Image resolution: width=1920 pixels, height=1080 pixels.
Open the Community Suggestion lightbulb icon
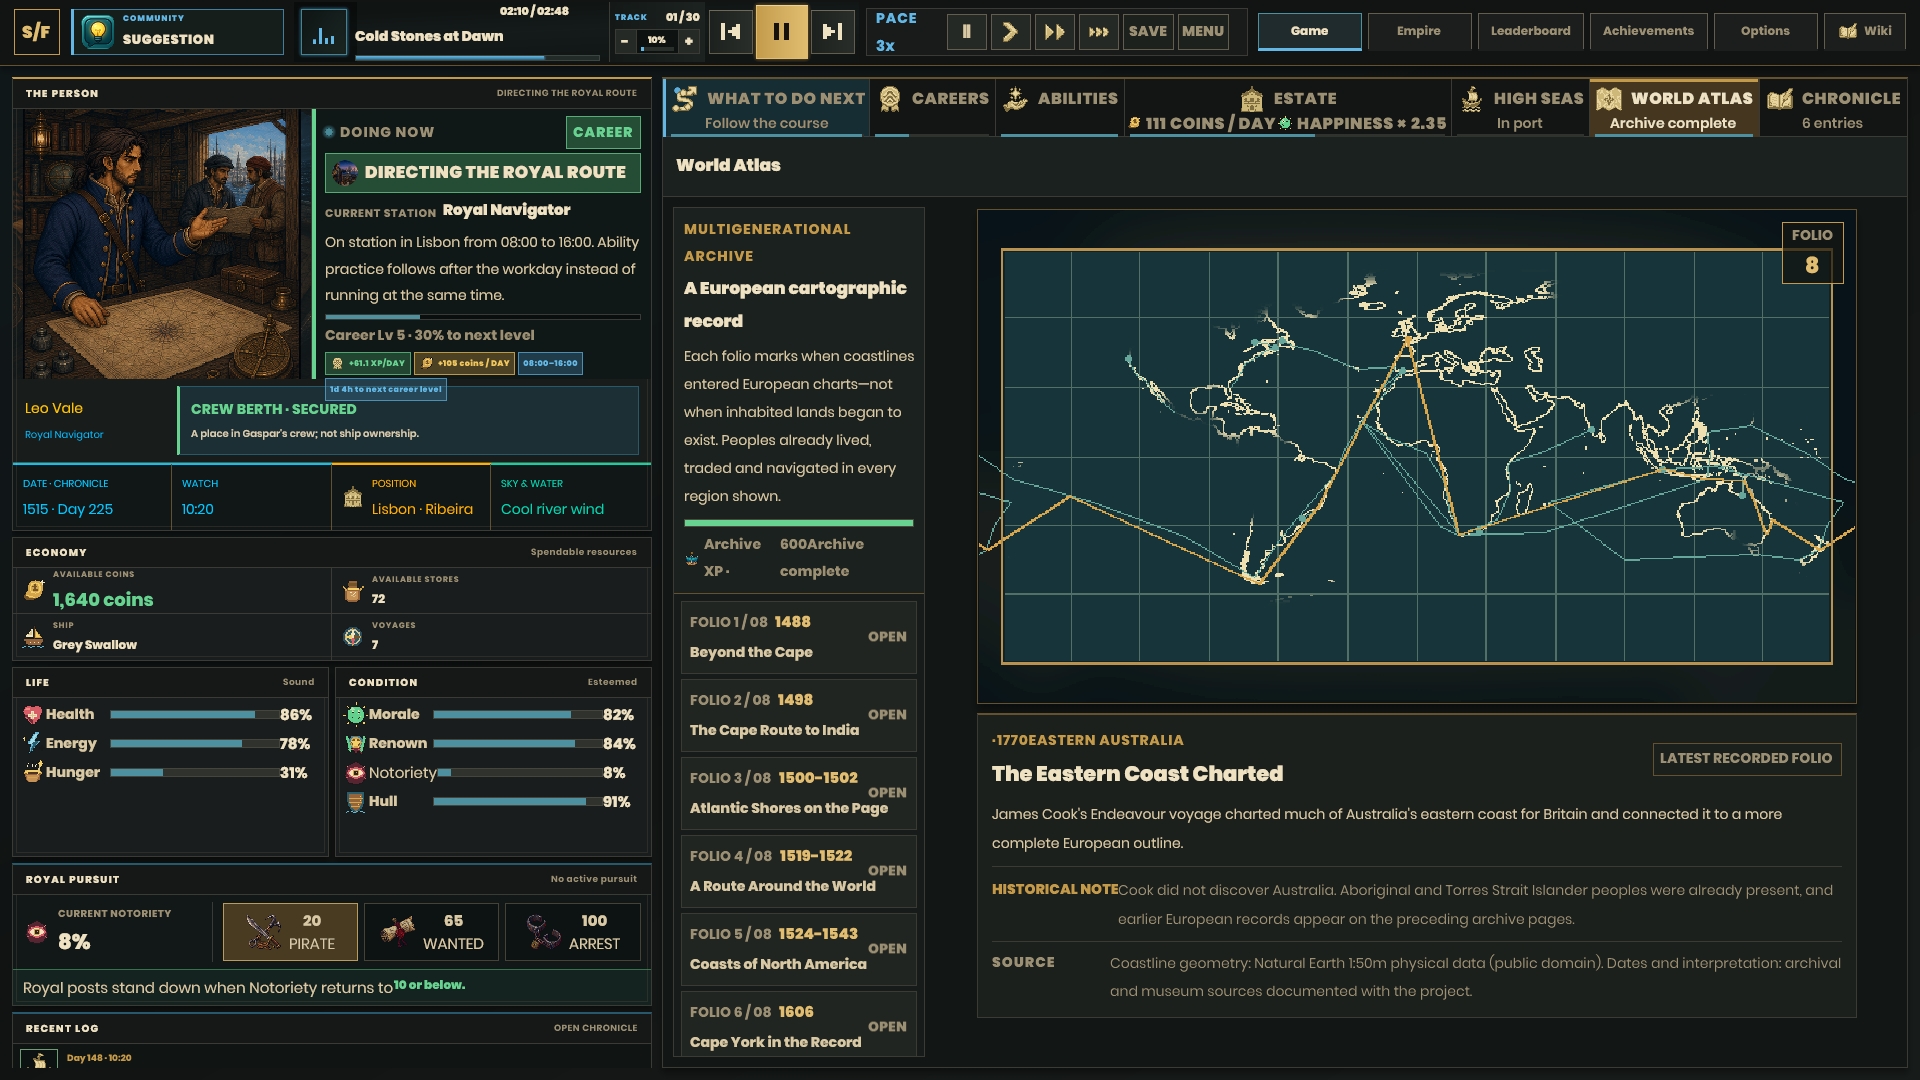click(x=98, y=32)
